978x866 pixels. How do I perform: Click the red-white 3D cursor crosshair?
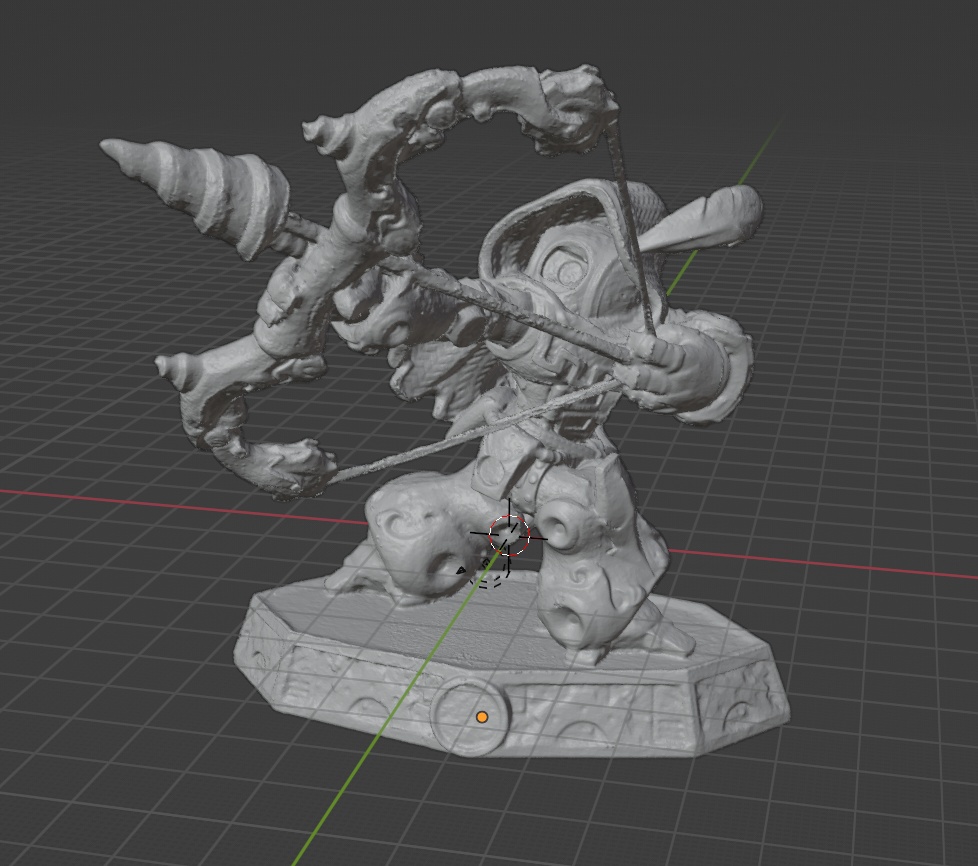pos(509,535)
